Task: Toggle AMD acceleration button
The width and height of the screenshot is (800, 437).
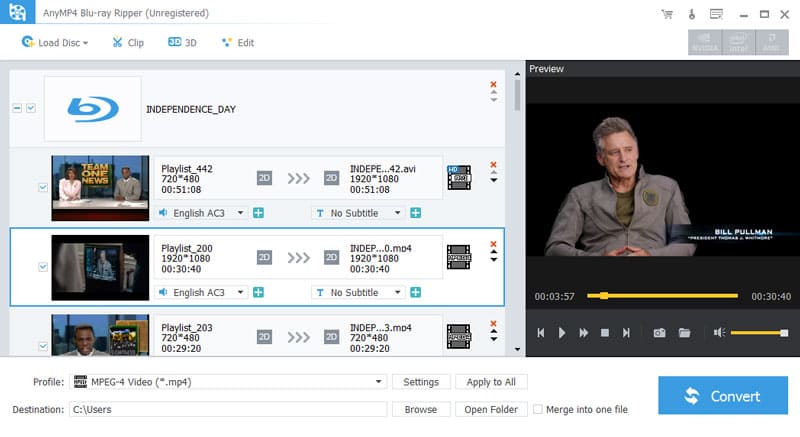Action: 772,42
